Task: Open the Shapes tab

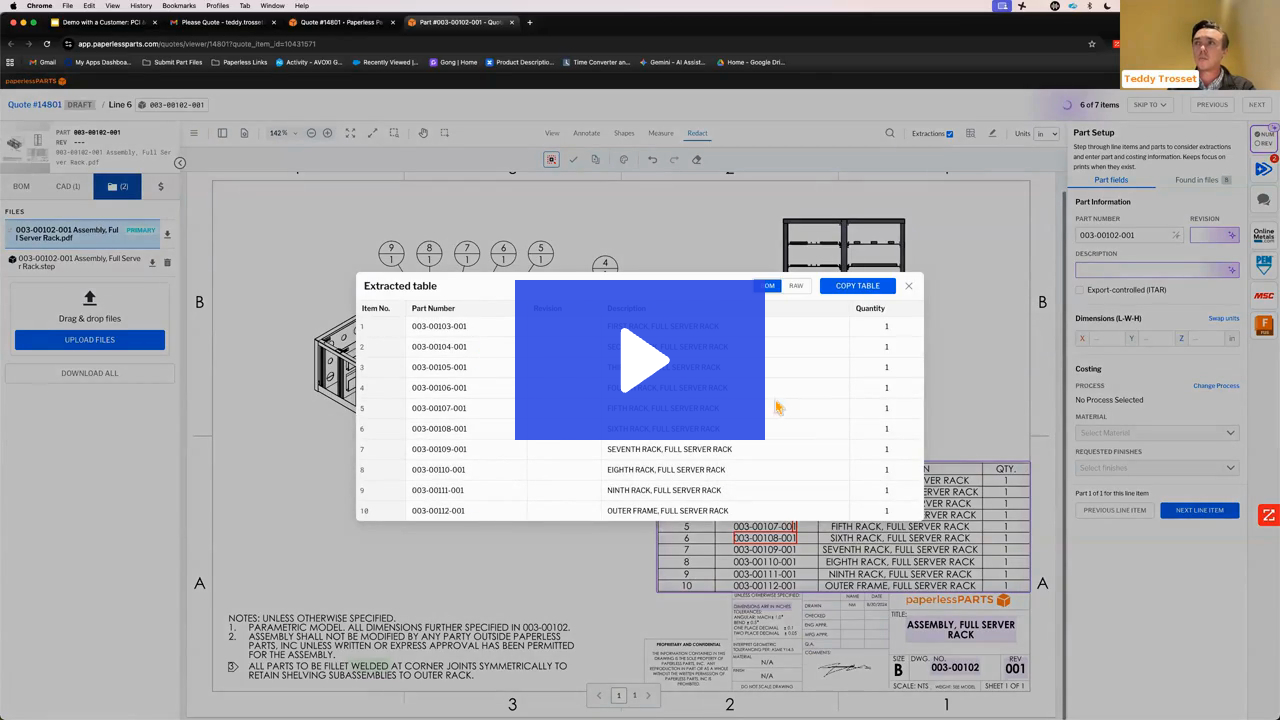Action: 624,133
